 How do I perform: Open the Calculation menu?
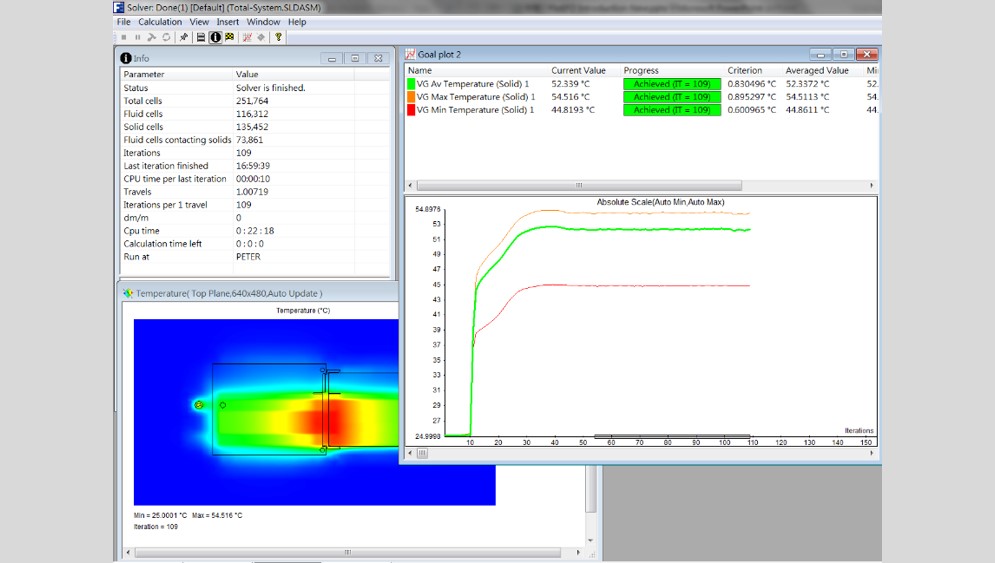click(160, 22)
